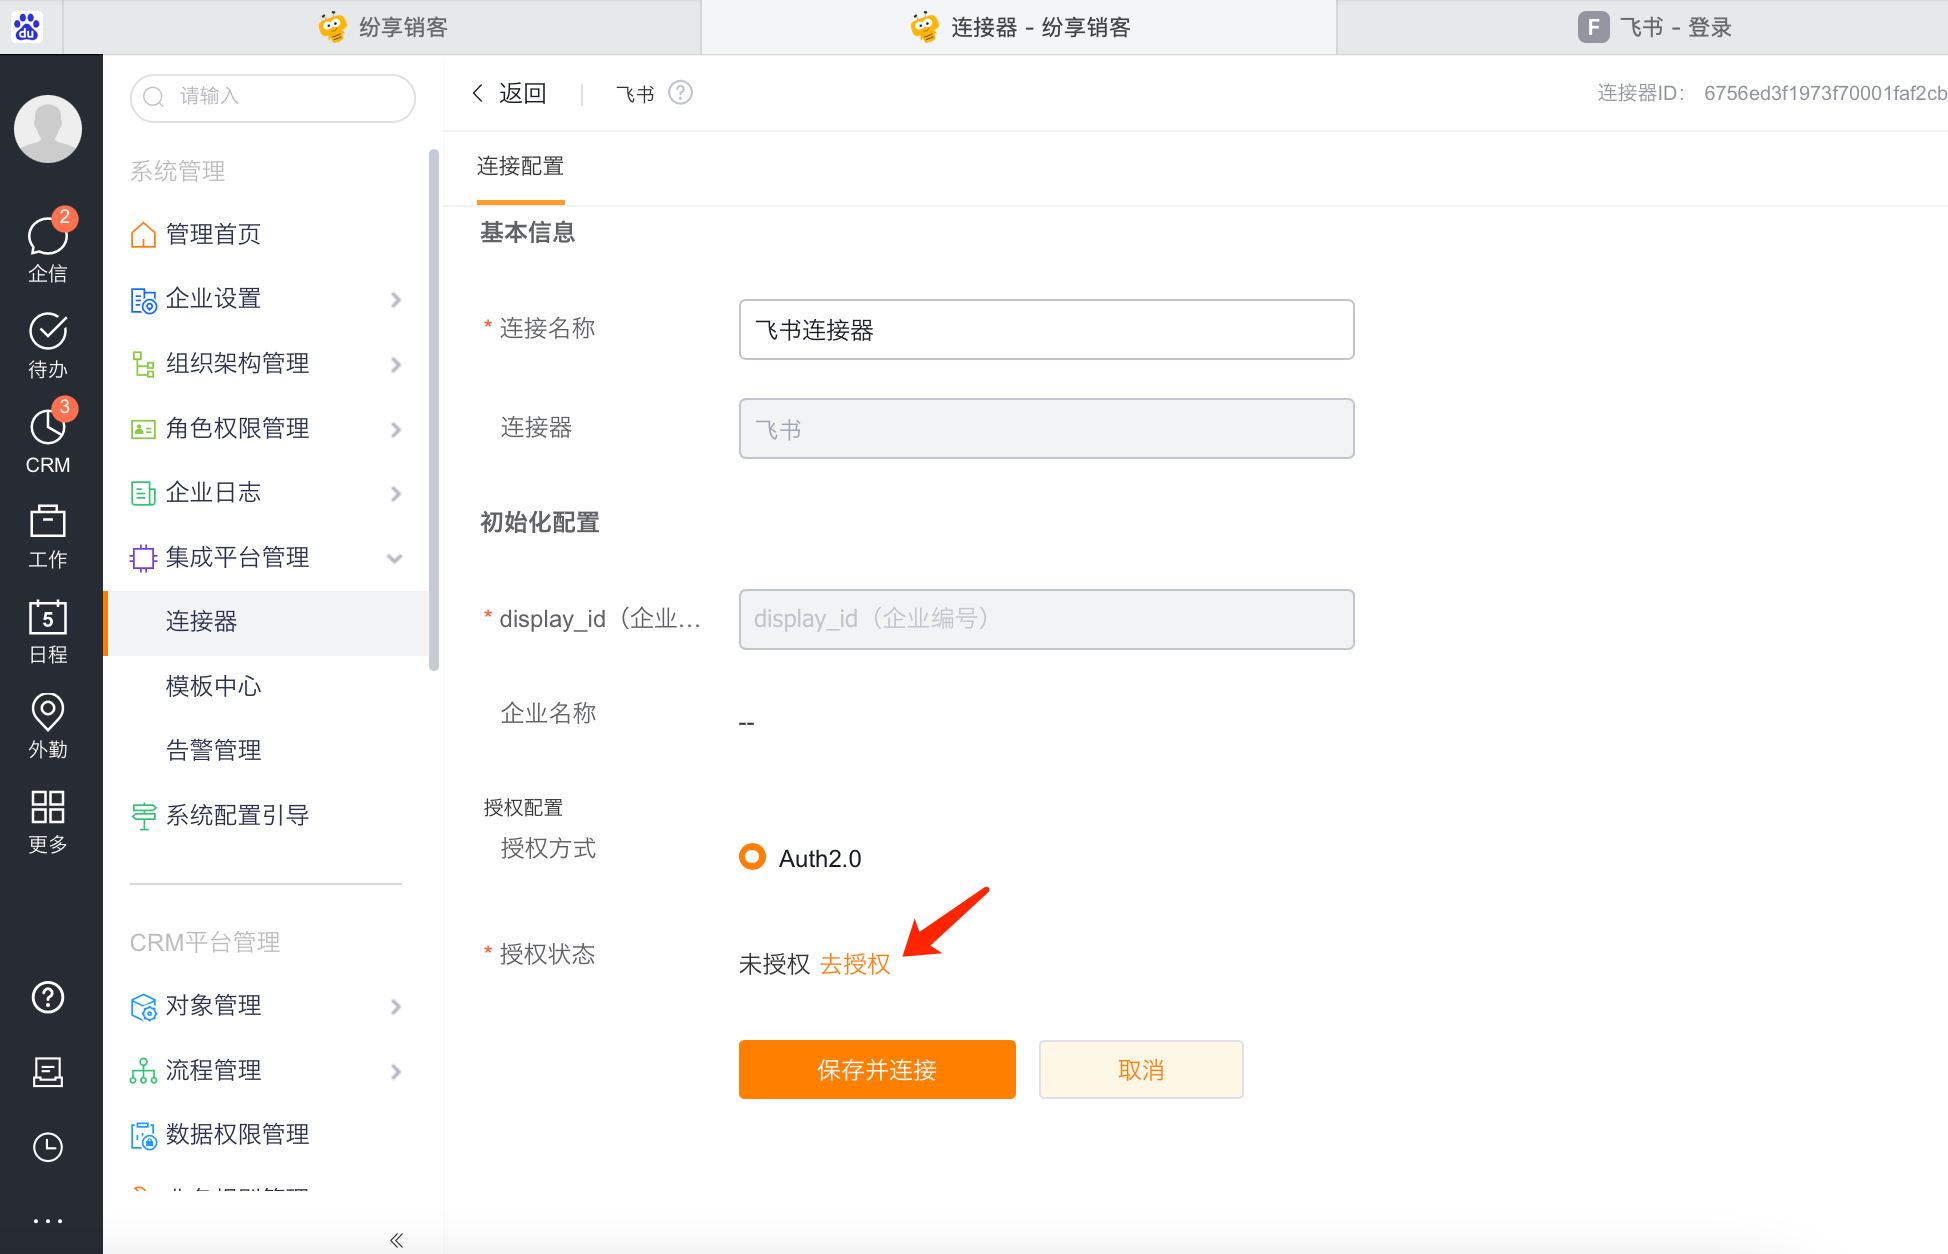Click the help icon next to 飞书
The width and height of the screenshot is (1948, 1254).
tap(680, 93)
